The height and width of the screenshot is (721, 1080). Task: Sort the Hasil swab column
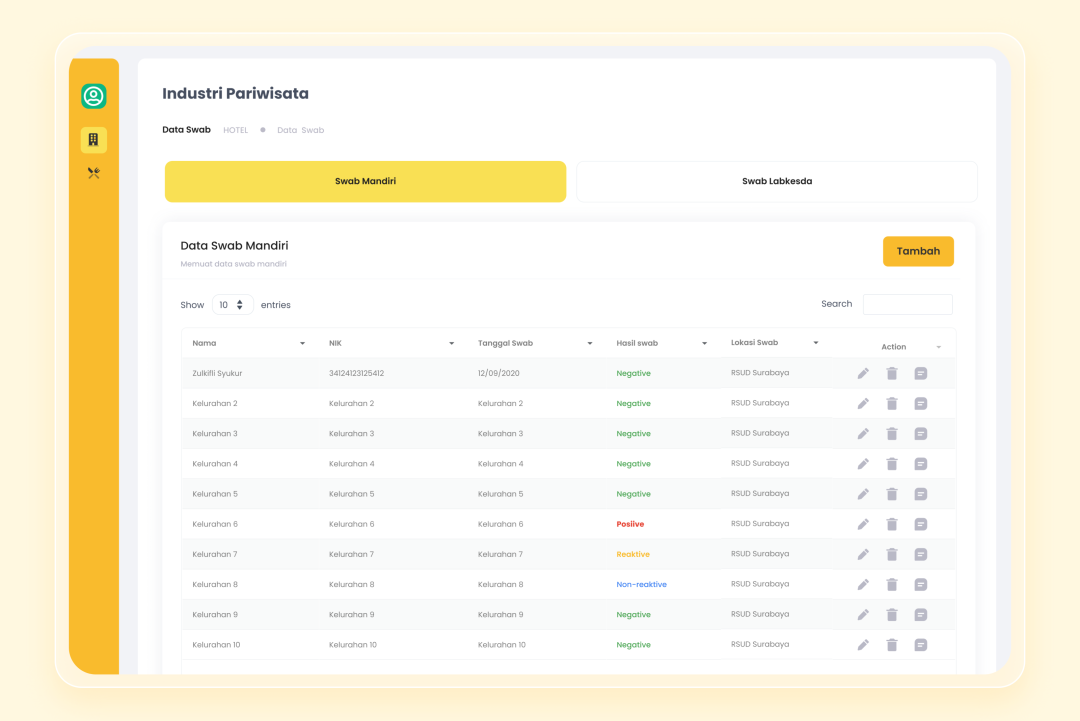click(704, 344)
